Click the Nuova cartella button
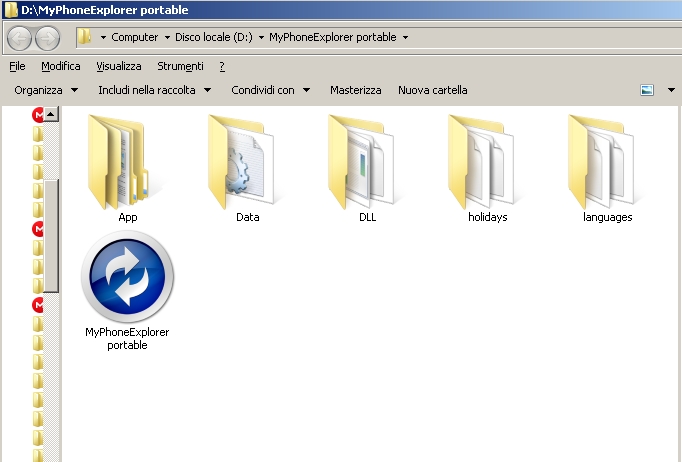This screenshot has height=462, width=682. (x=432, y=90)
